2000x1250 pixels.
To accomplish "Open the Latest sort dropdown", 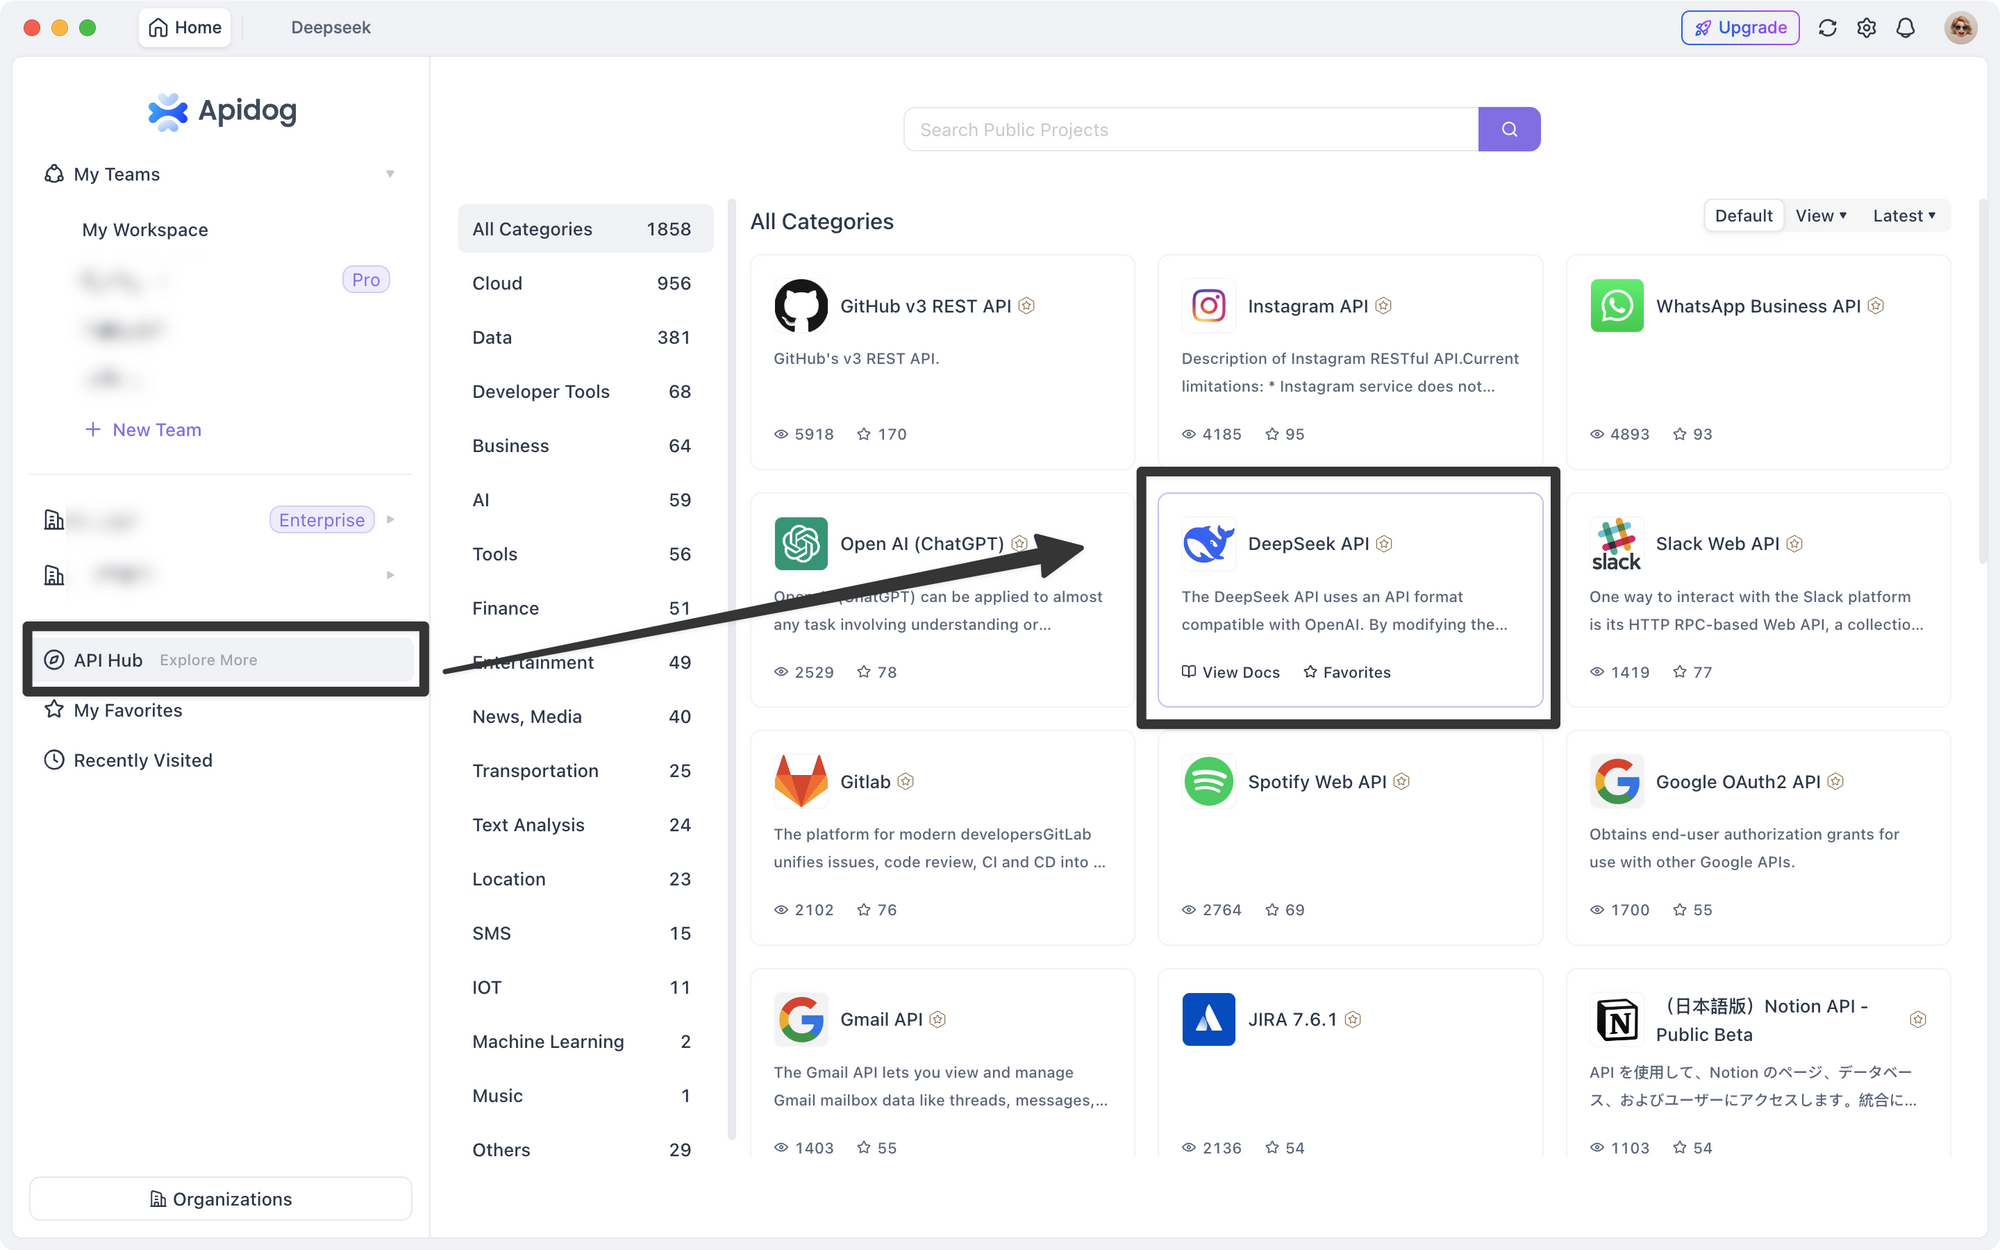I will (1904, 215).
